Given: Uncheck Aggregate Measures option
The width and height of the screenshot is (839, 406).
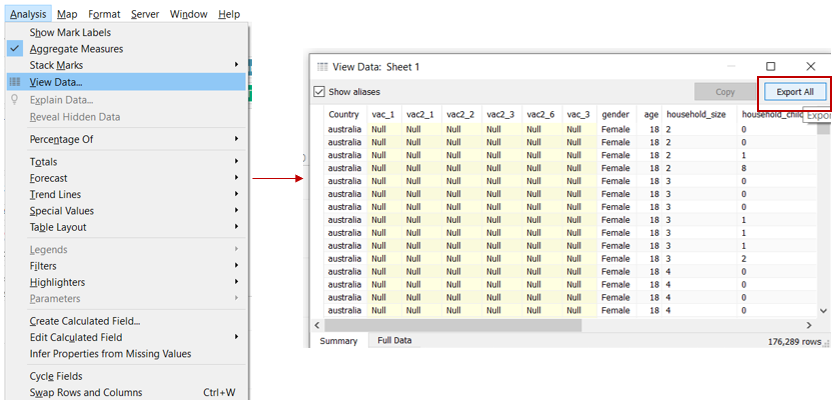Looking at the screenshot, I should [76, 49].
